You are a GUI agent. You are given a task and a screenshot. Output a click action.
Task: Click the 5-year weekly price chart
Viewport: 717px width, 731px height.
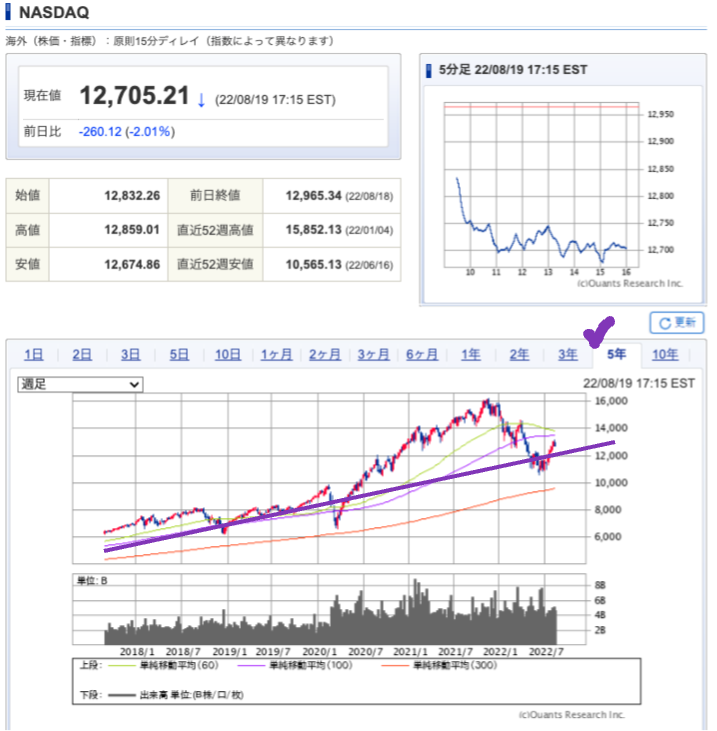tap(329, 478)
